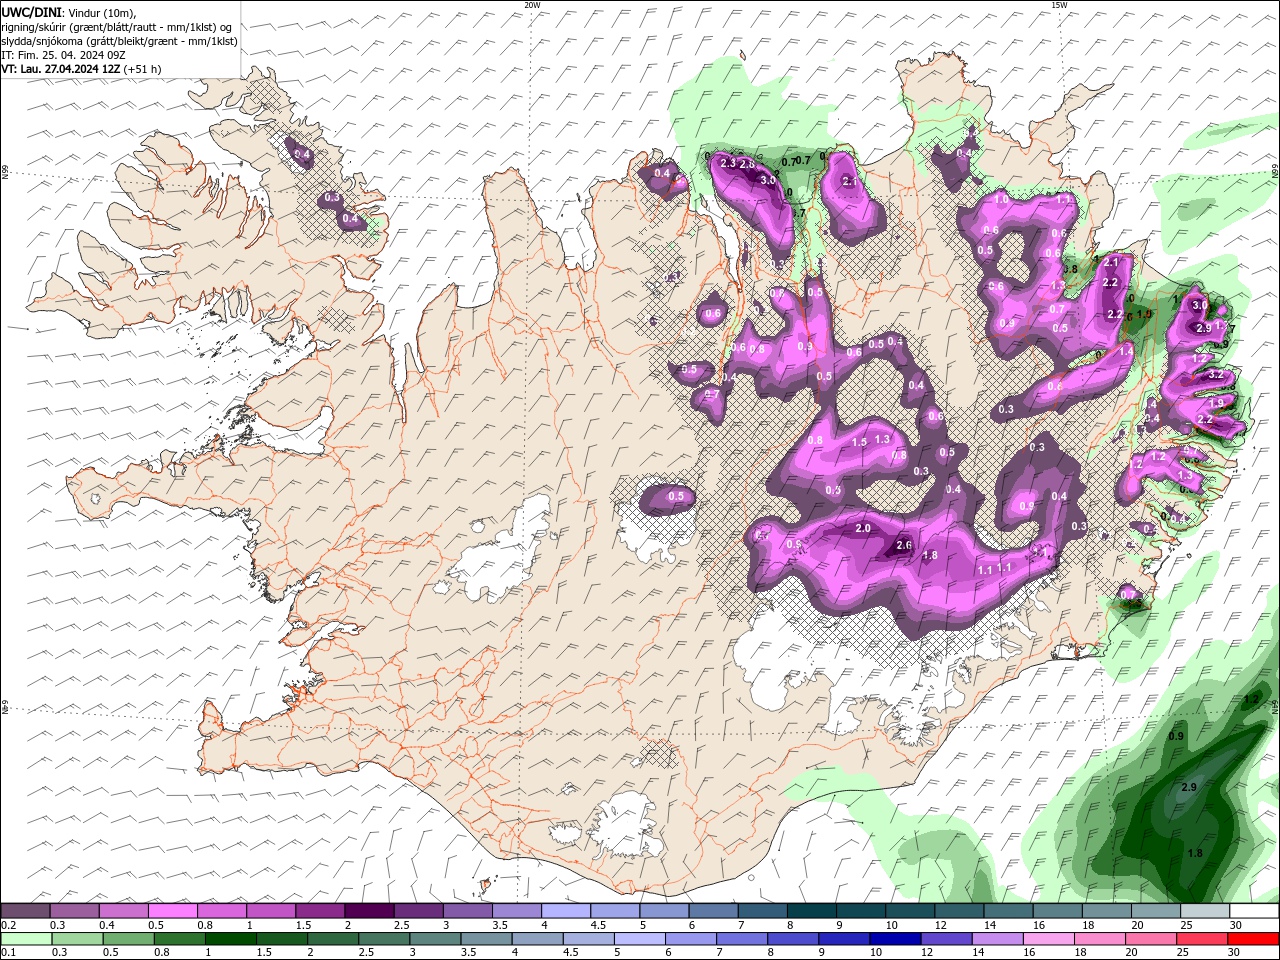Pick the rain swatch between 1 and 1.5

pyautogui.click(x=230, y=939)
